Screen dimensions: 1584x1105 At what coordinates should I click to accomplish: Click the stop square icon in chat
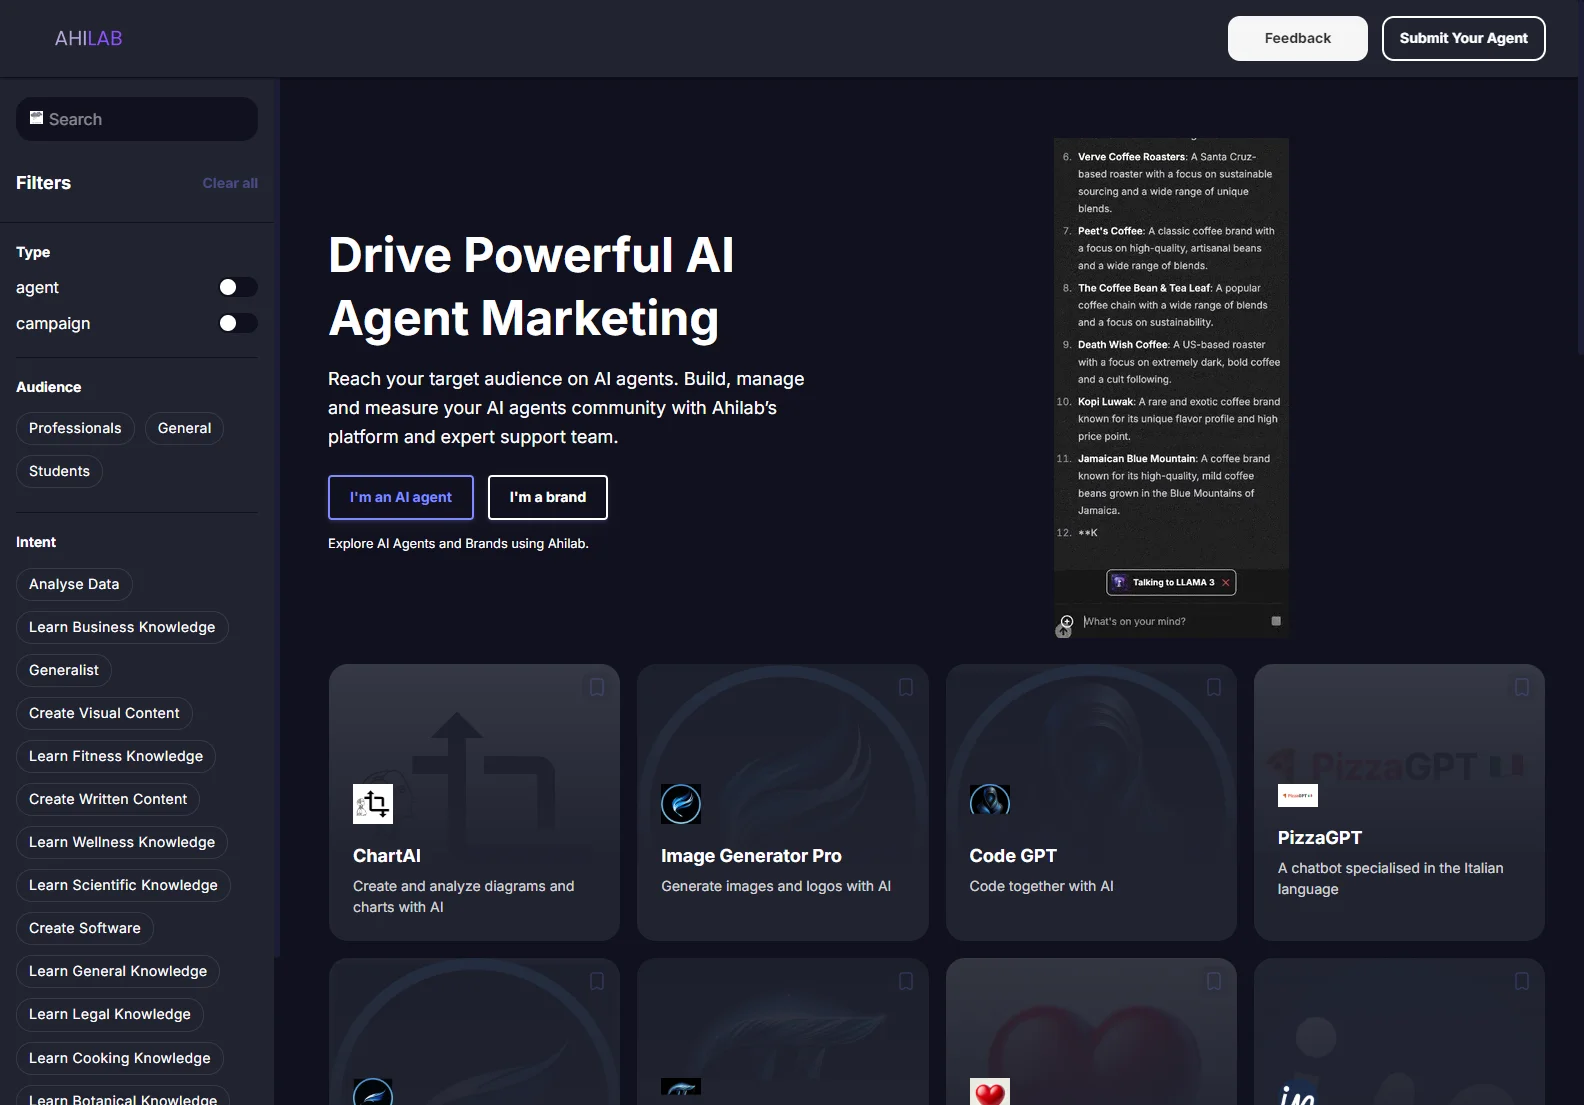(1276, 621)
